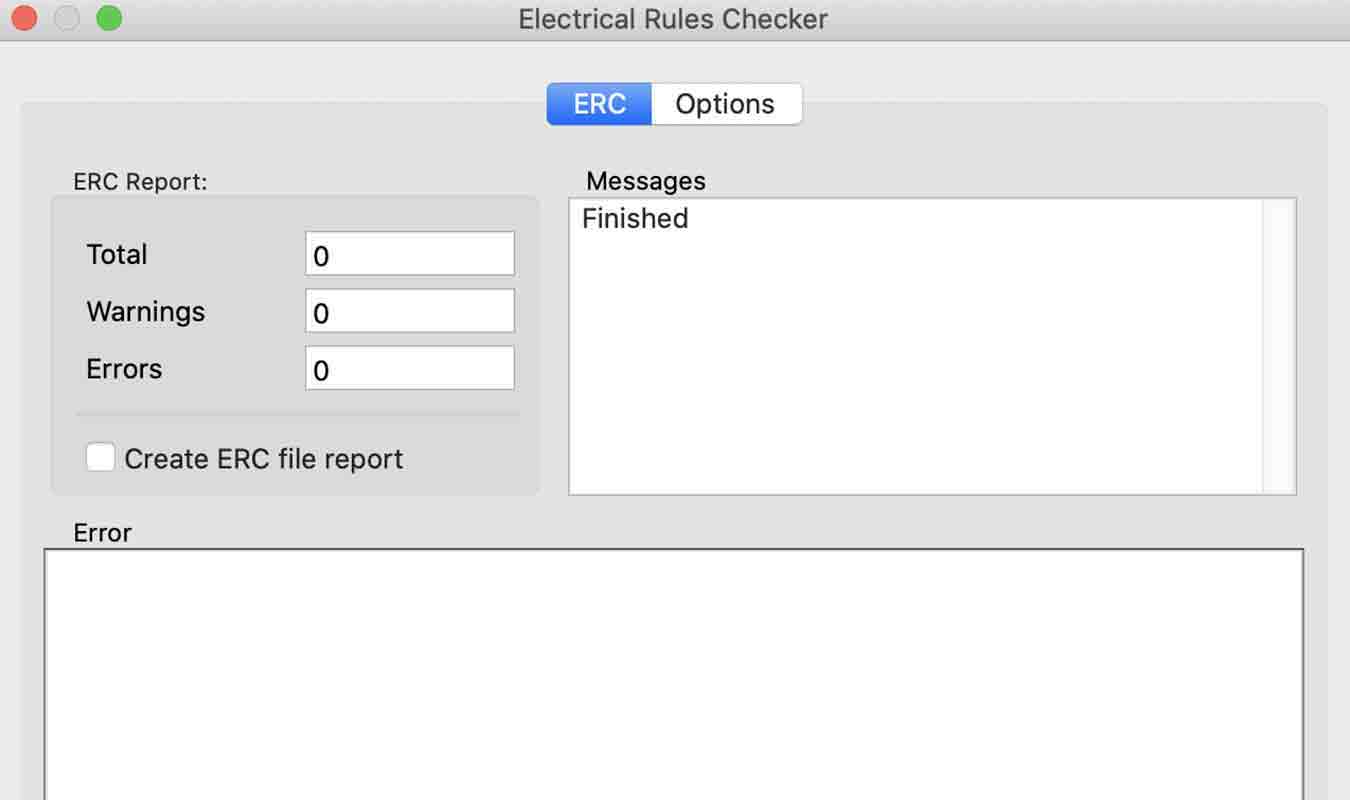Open the Options tab
The height and width of the screenshot is (800, 1350).
(725, 104)
